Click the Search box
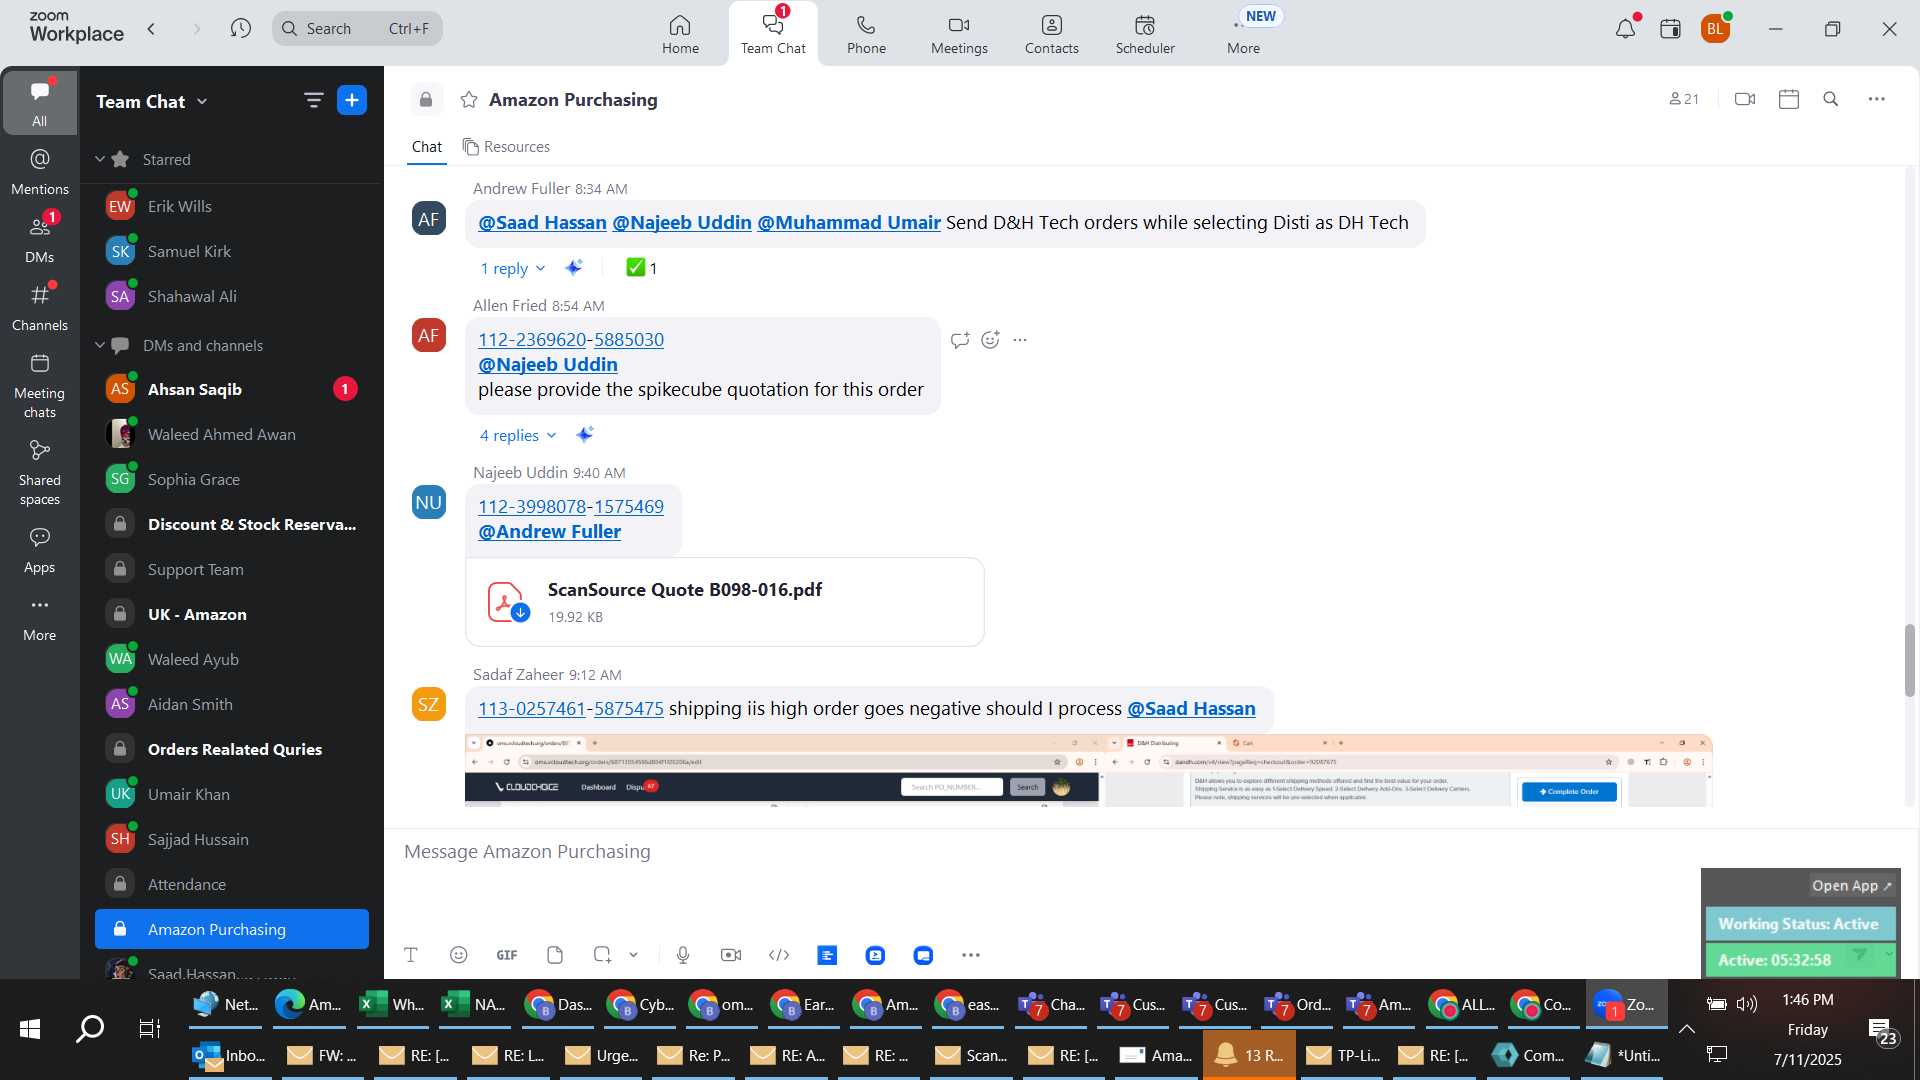 [x=357, y=28]
